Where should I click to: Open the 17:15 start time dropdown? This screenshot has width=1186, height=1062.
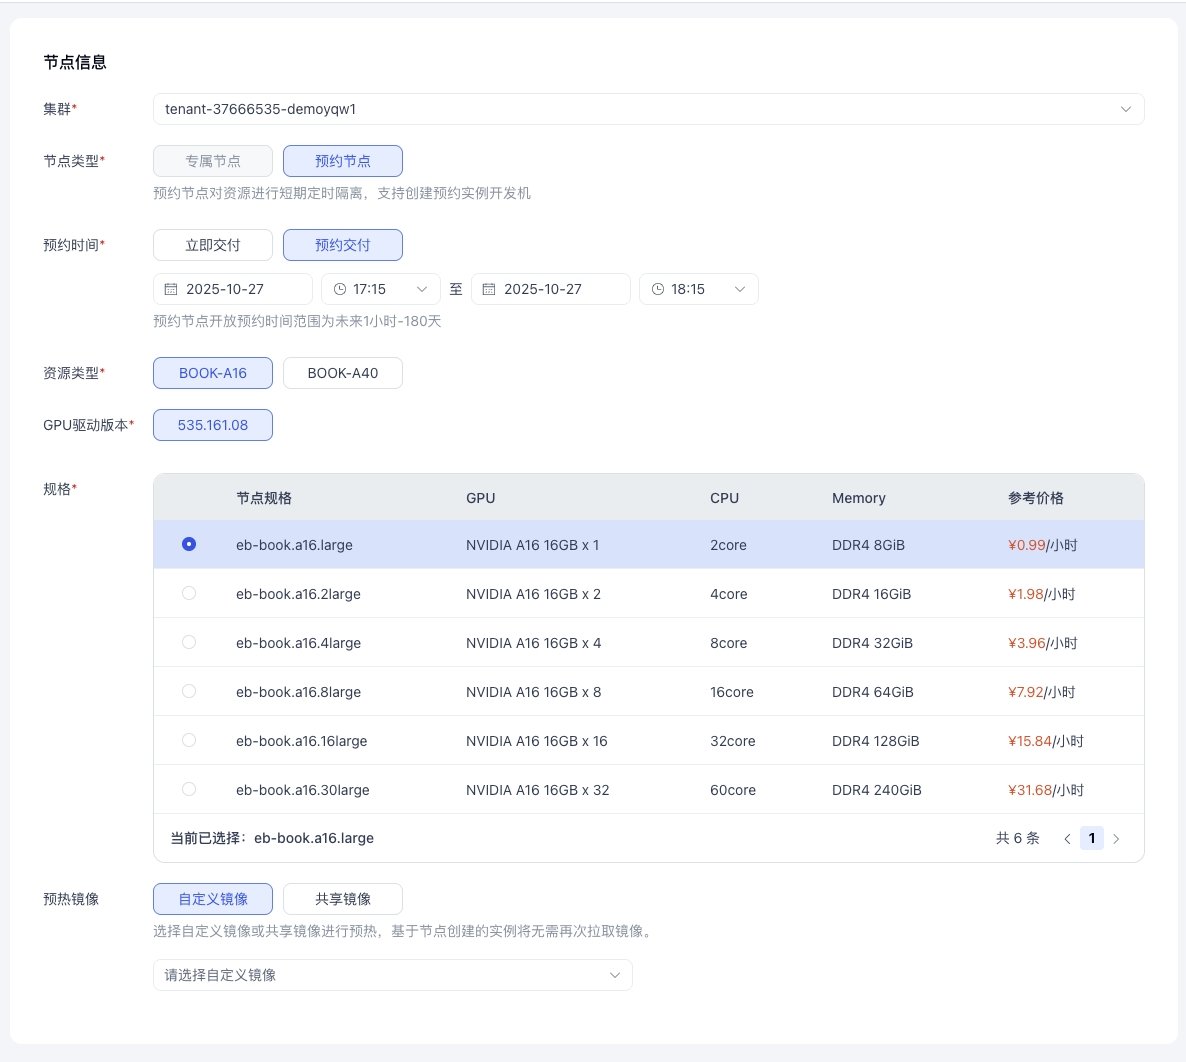click(421, 289)
